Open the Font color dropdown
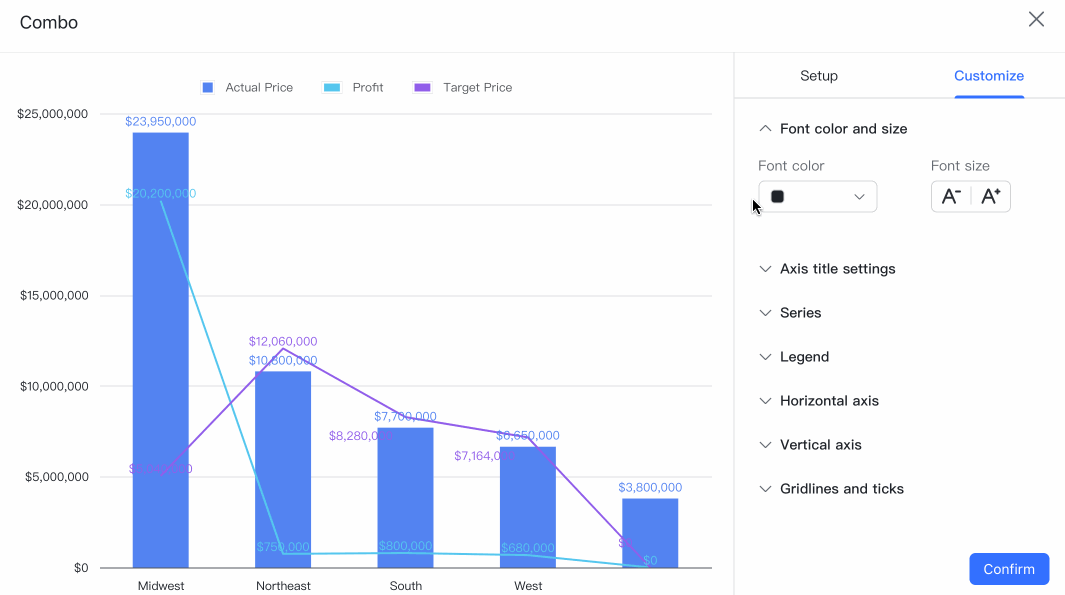 point(858,196)
